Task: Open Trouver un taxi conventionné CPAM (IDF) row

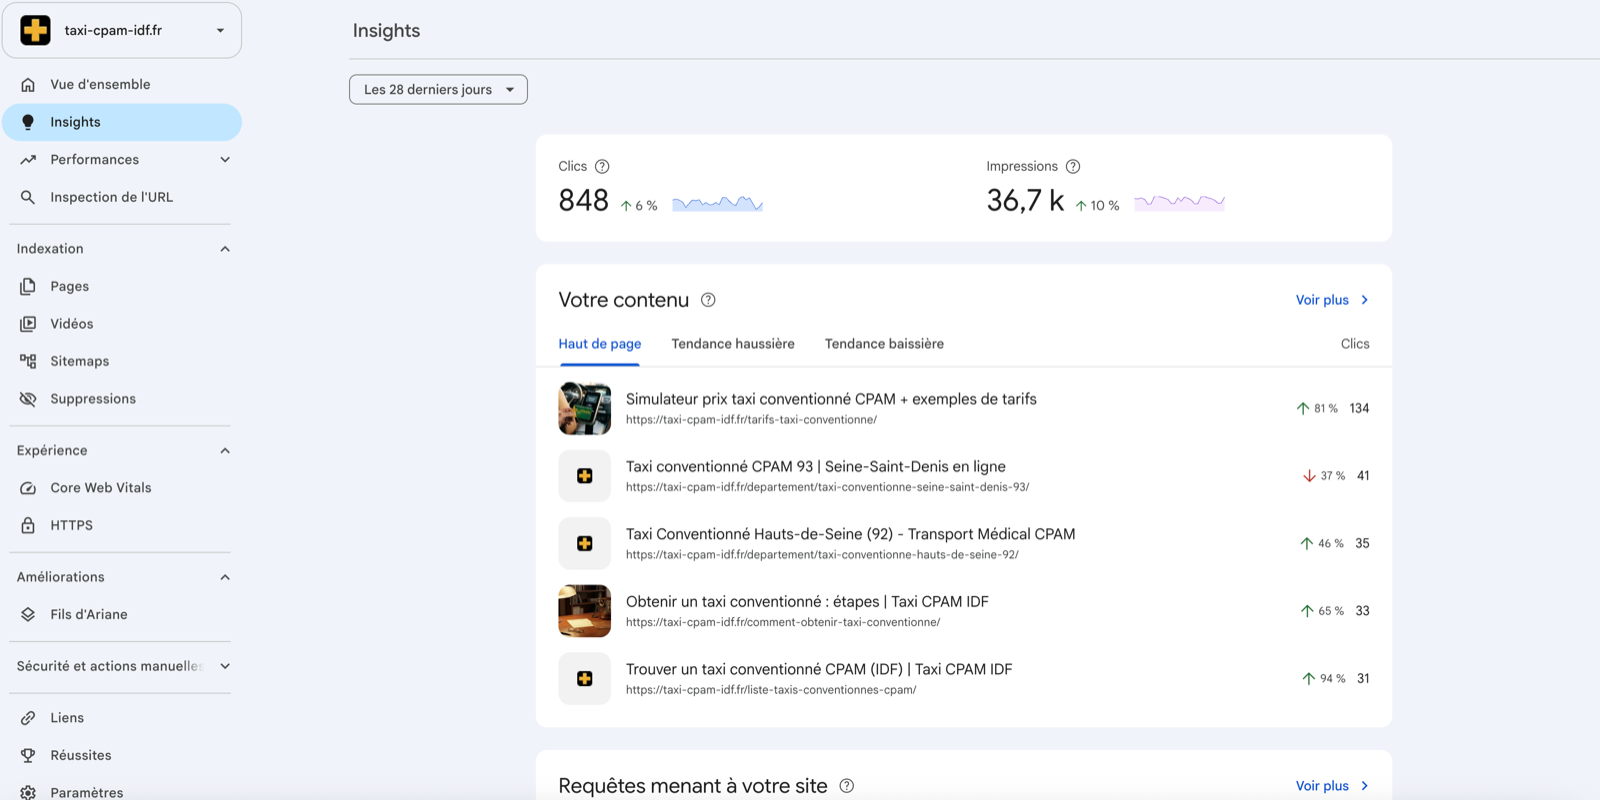Action: tap(964, 678)
